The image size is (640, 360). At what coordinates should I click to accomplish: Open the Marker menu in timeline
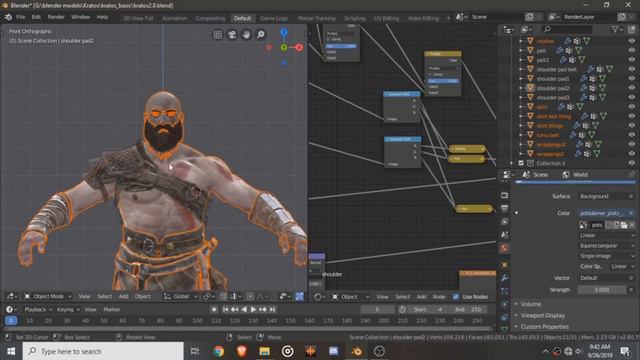(111, 309)
